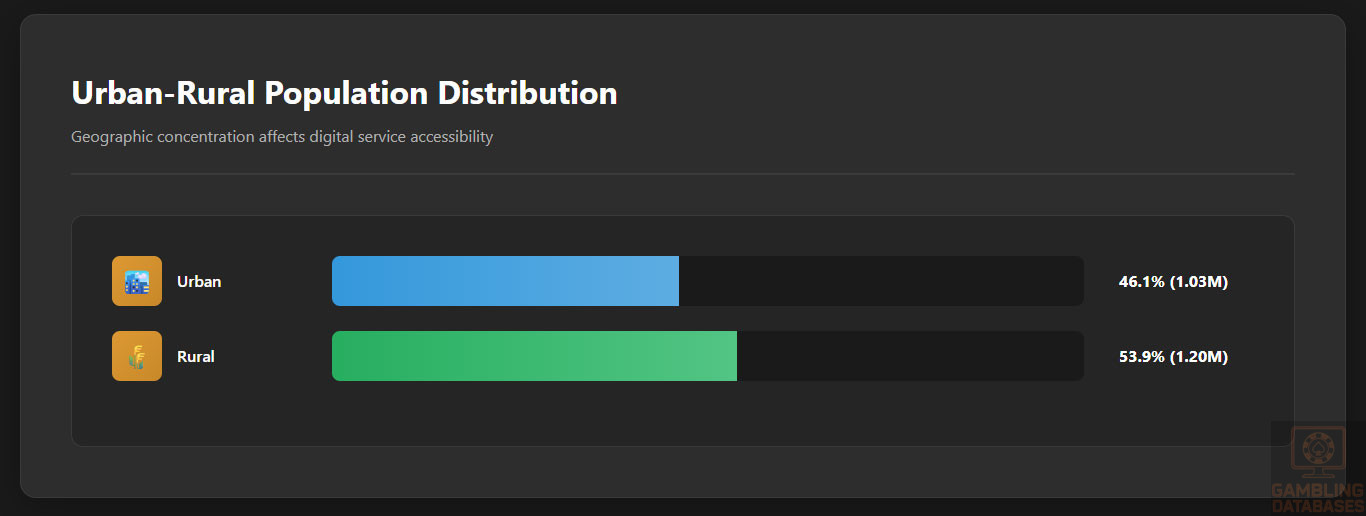Click "Geographic concentration" in the subtitle
The height and width of the screenshot is (516, 1366).
162,137
